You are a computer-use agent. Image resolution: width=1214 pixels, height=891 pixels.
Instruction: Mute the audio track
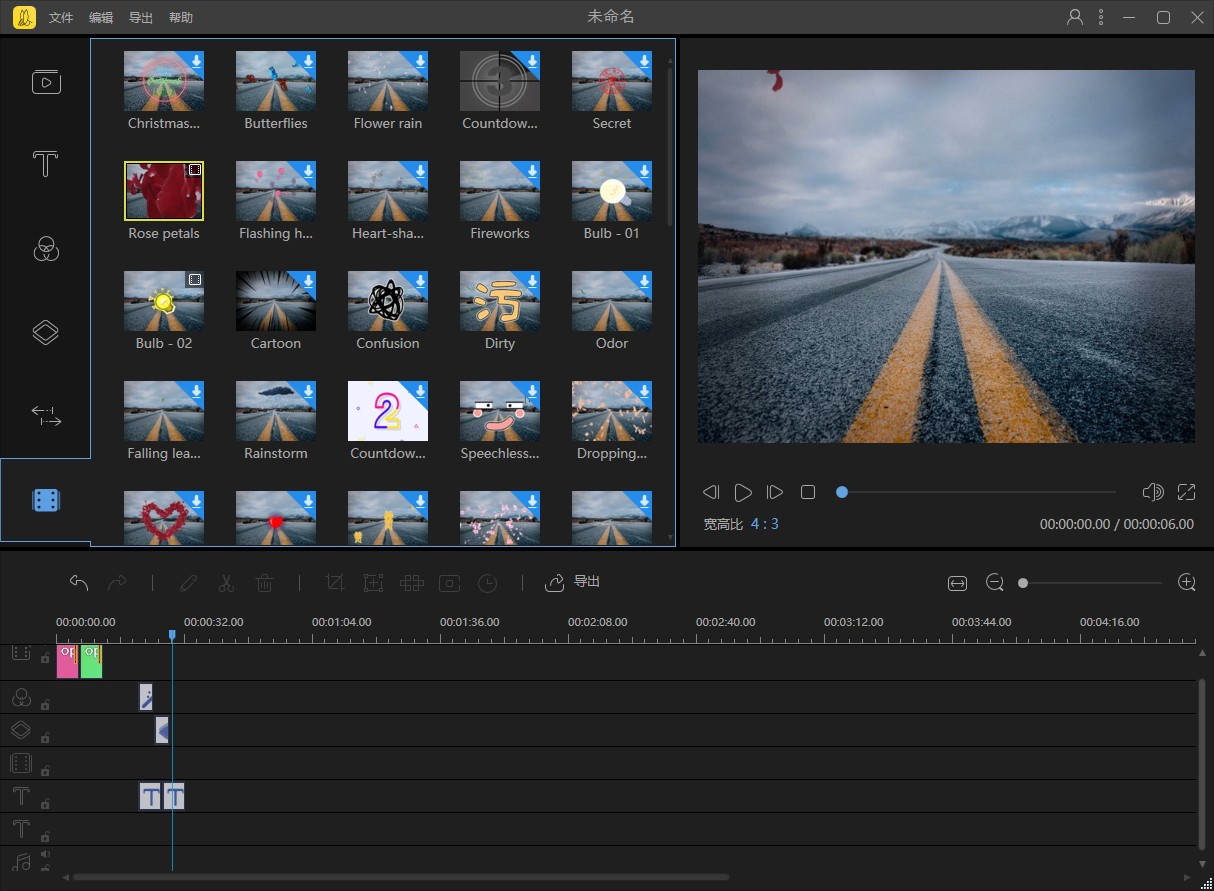point(45,854)
